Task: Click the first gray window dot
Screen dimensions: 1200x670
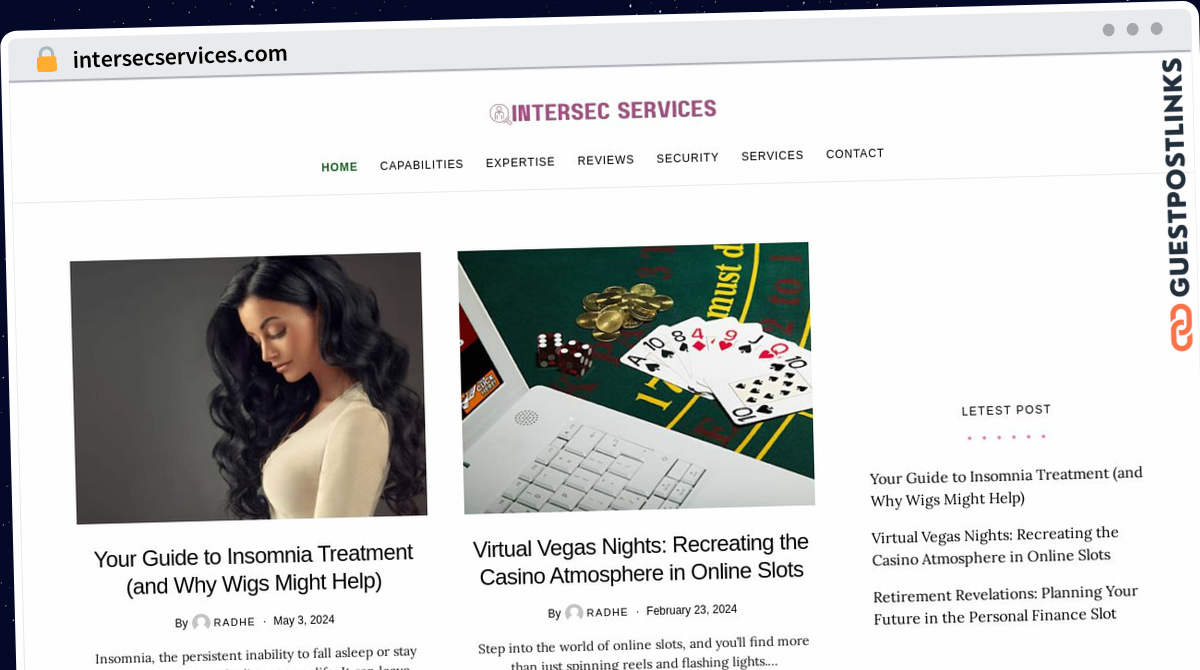Action: [x=1108, y=30]
